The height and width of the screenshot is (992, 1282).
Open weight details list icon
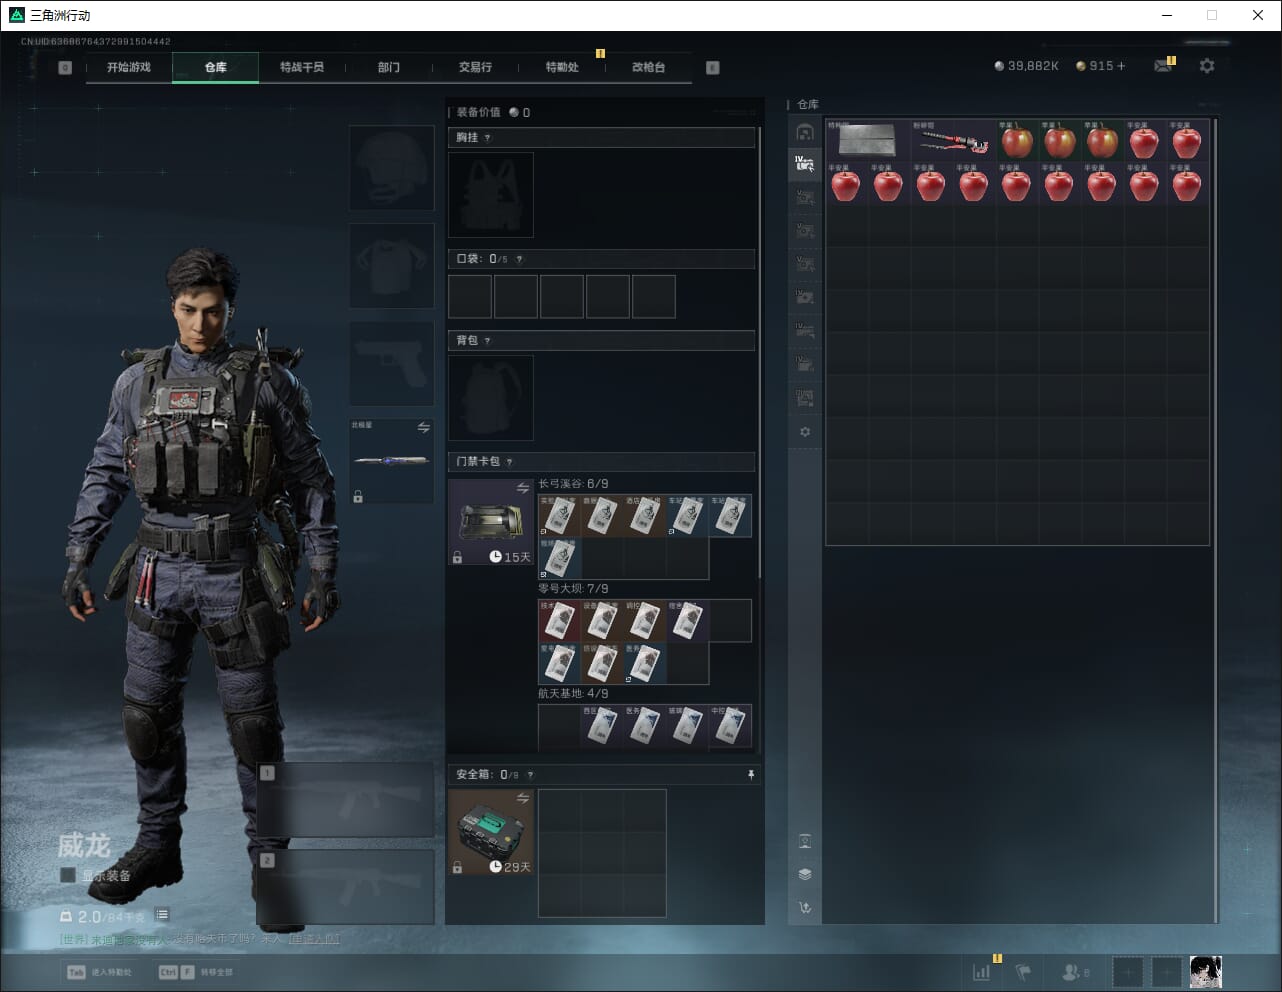point(163,915)
